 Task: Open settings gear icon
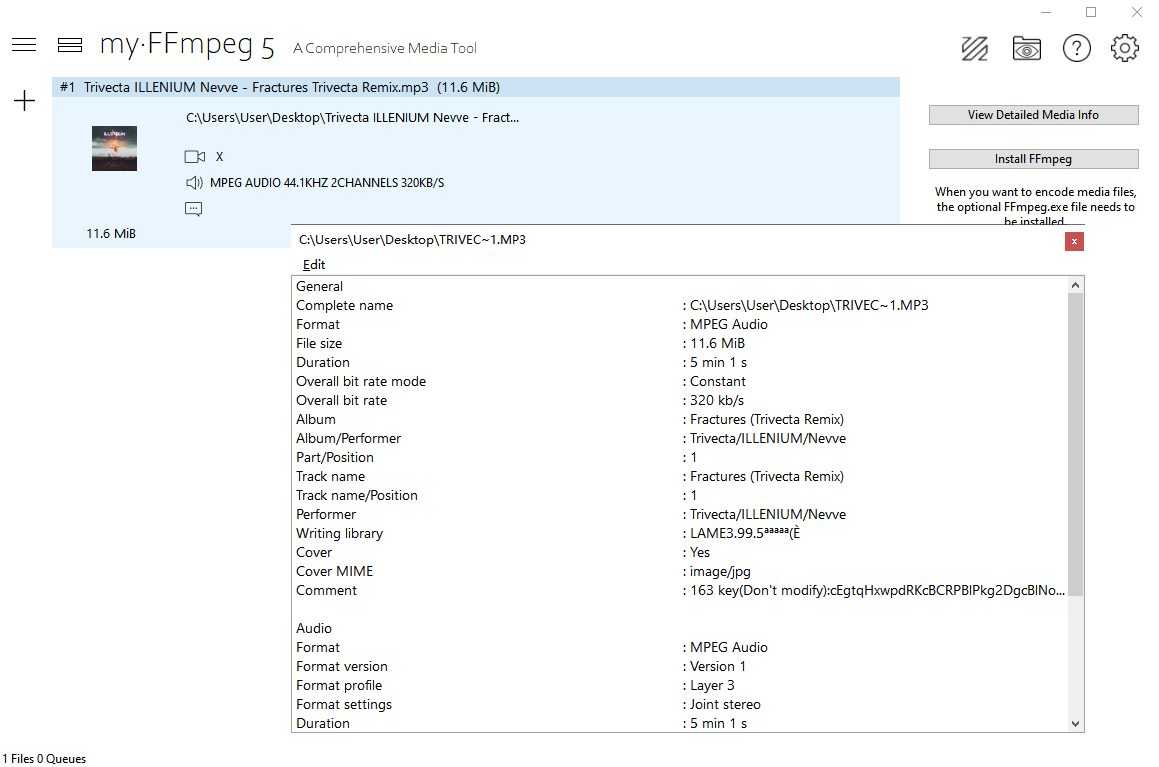1125,48
